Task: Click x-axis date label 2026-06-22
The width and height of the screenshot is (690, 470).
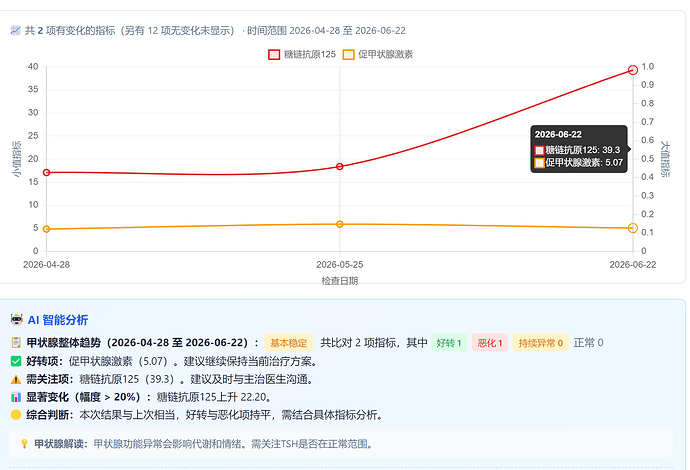Action: coord(633,265)
